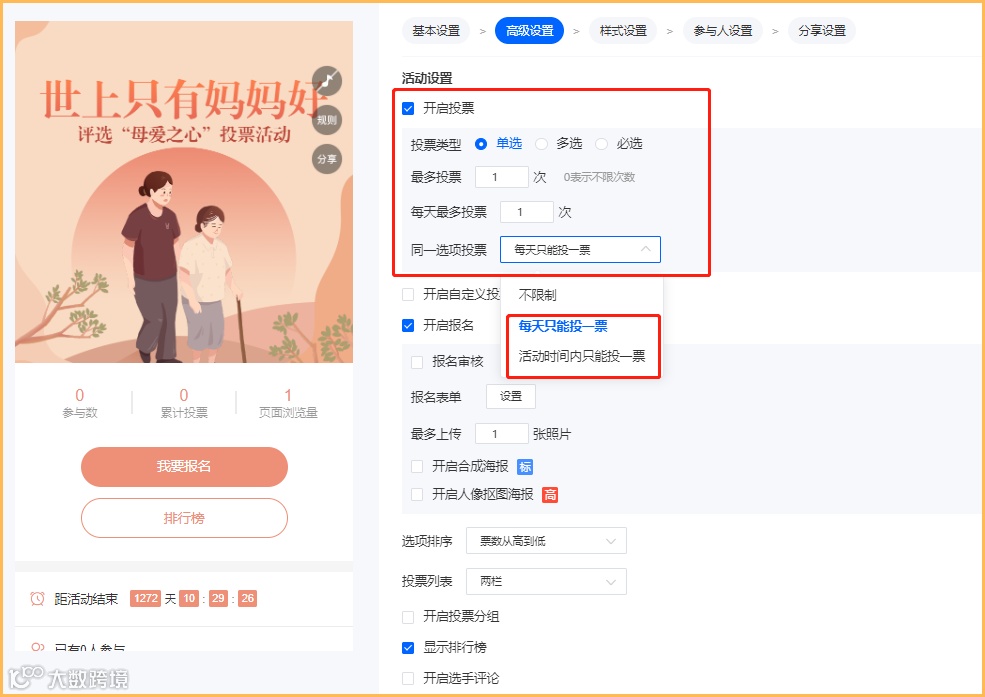This screenshot has height=697, width=985.
Task: Open the 规则 round button on preview
Action: 327,120
